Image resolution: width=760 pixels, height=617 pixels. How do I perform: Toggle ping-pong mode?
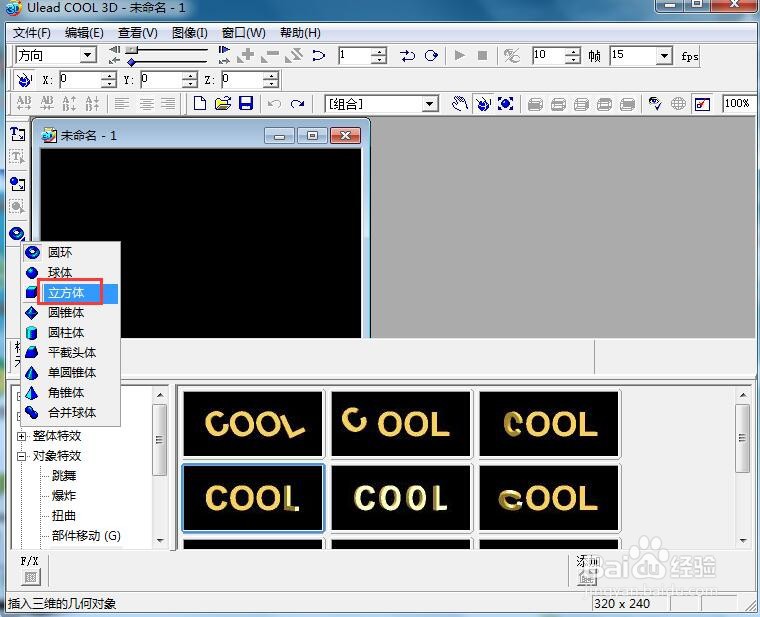pyautogui.click(x=408, y=56)
